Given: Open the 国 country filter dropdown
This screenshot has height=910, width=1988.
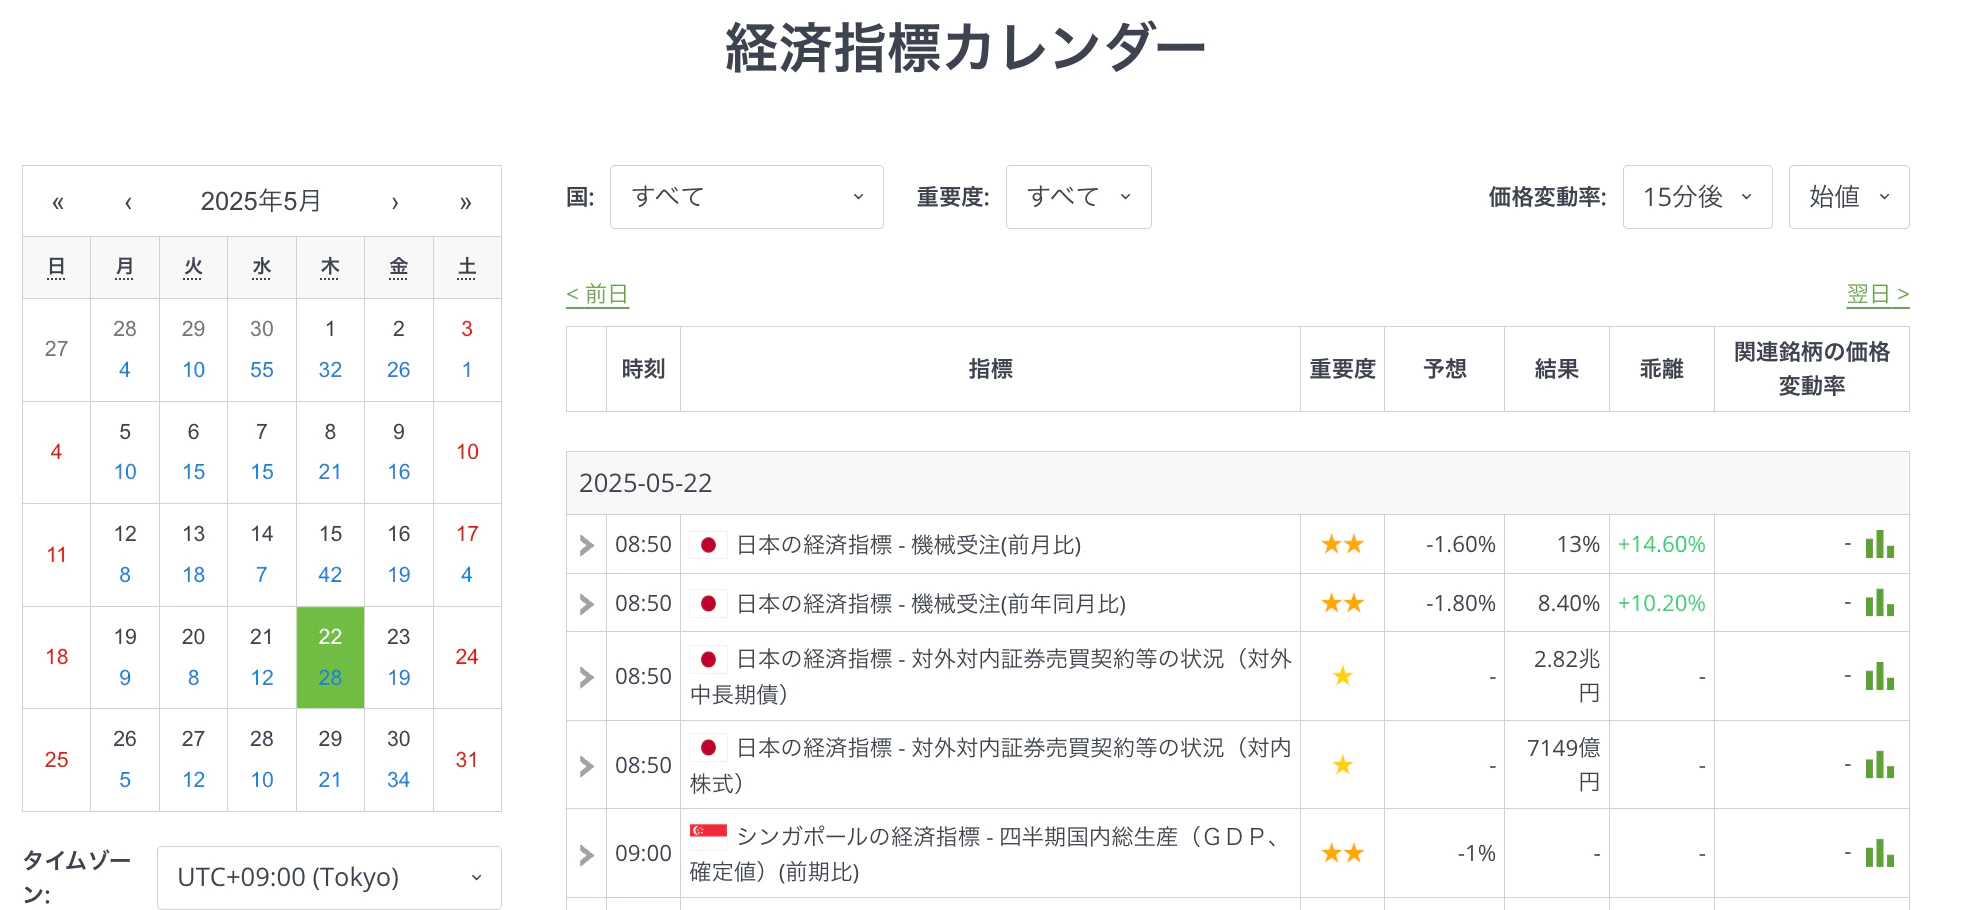Looking at the screenshot, I should coord(746,197).
